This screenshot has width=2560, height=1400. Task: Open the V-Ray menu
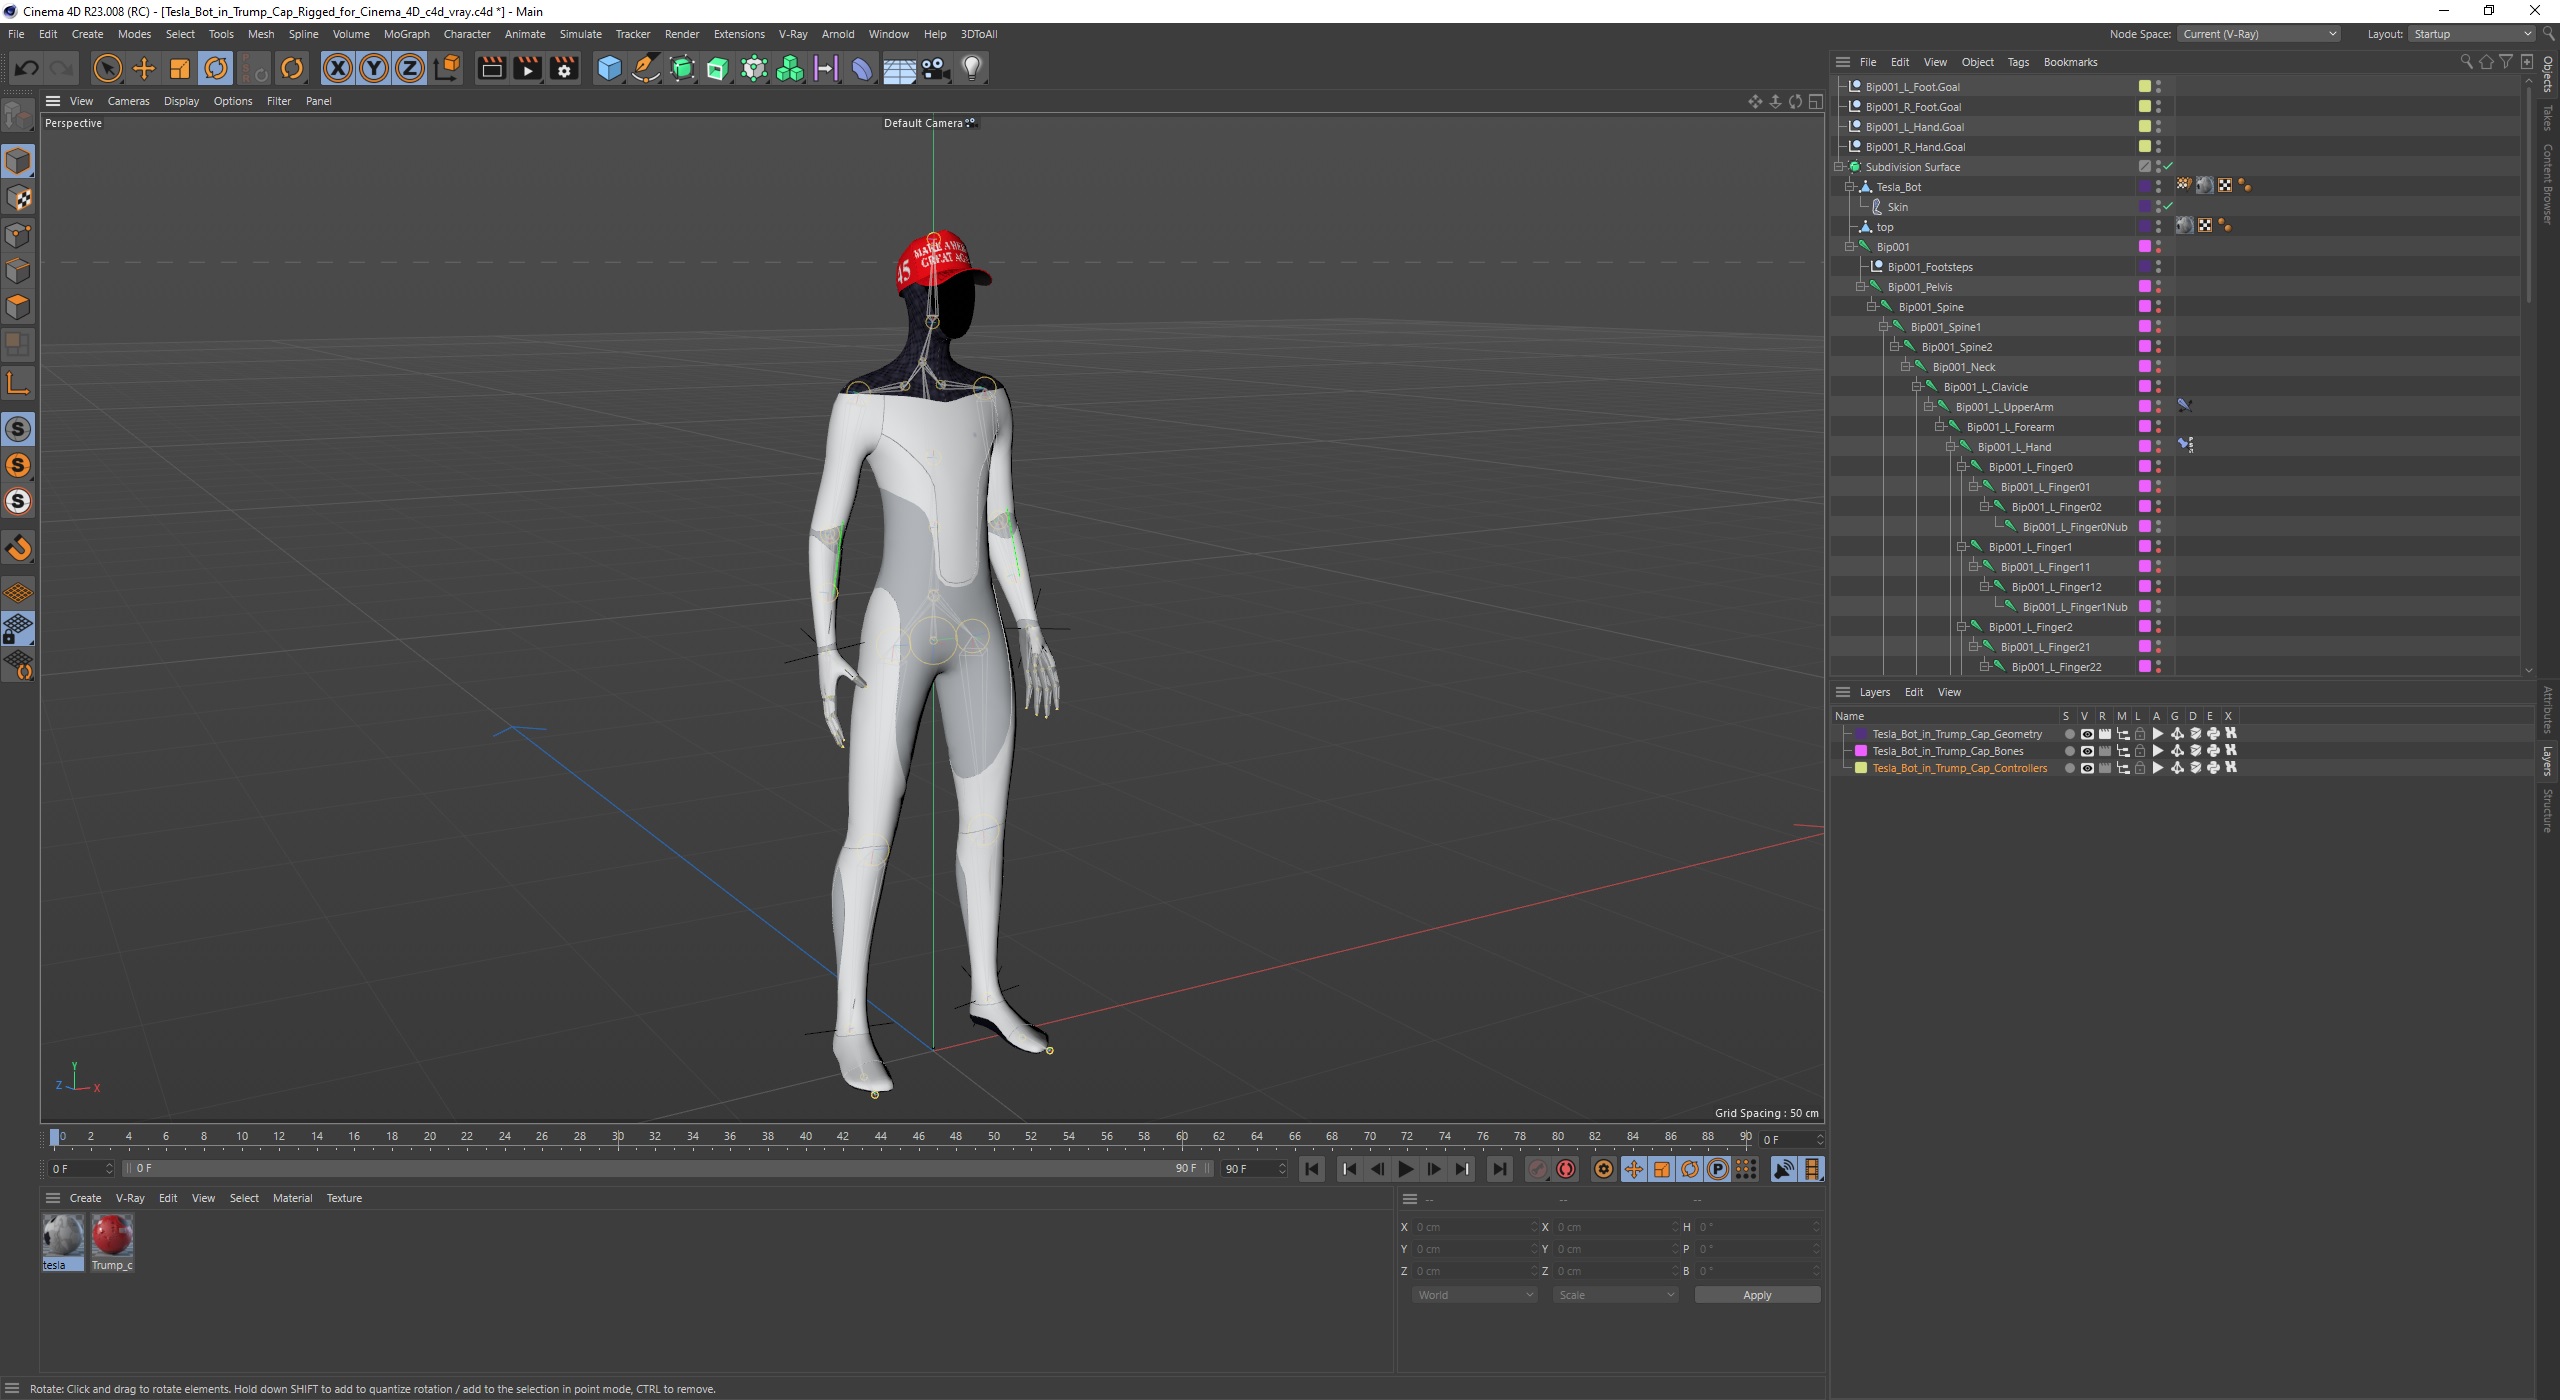(x=792, y=34)
